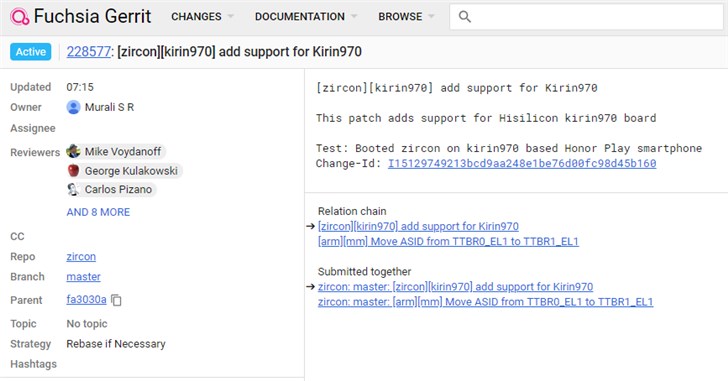Click the Fuchsia Gerrit logo icon
This screenshot has width=728, height=381.
point(20,17)
